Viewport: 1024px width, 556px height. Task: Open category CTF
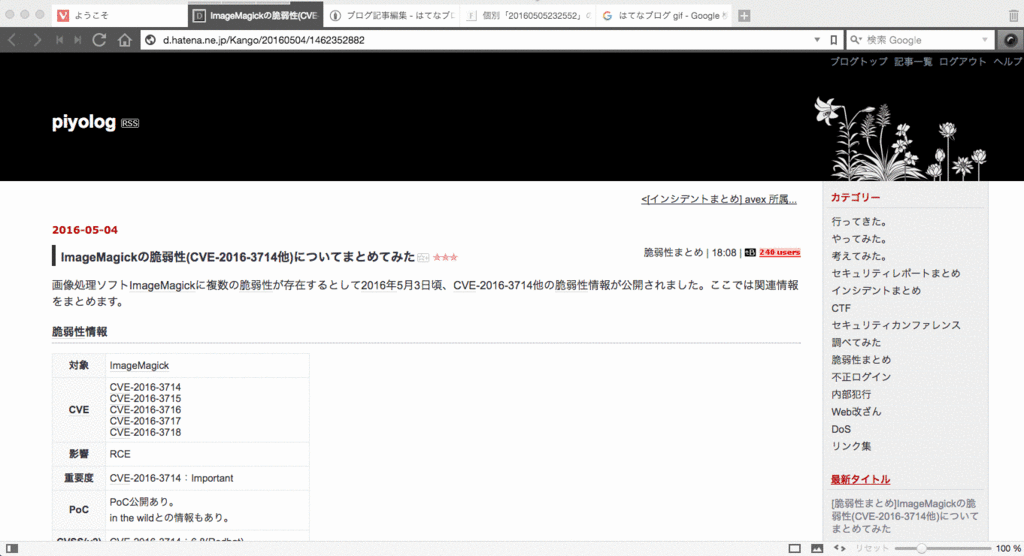841,308
